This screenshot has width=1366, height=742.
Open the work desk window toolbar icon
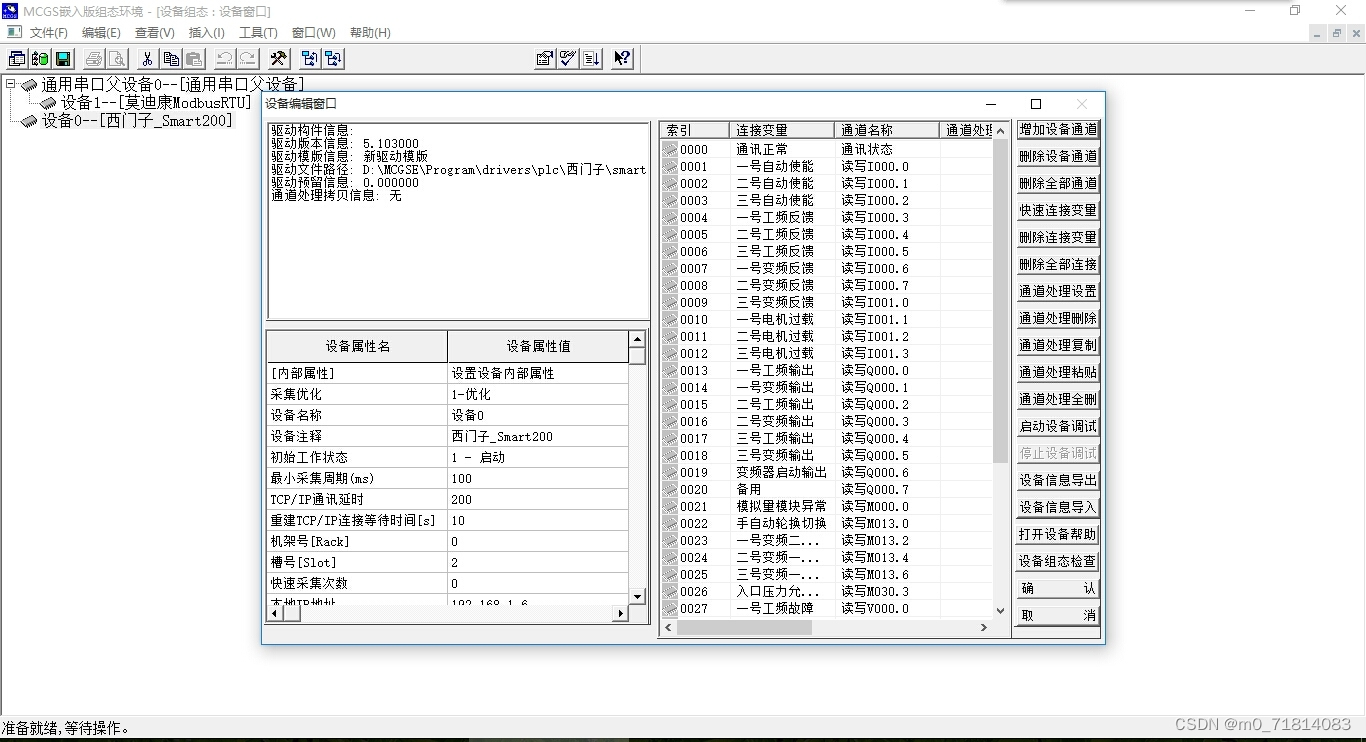[17, 59]
